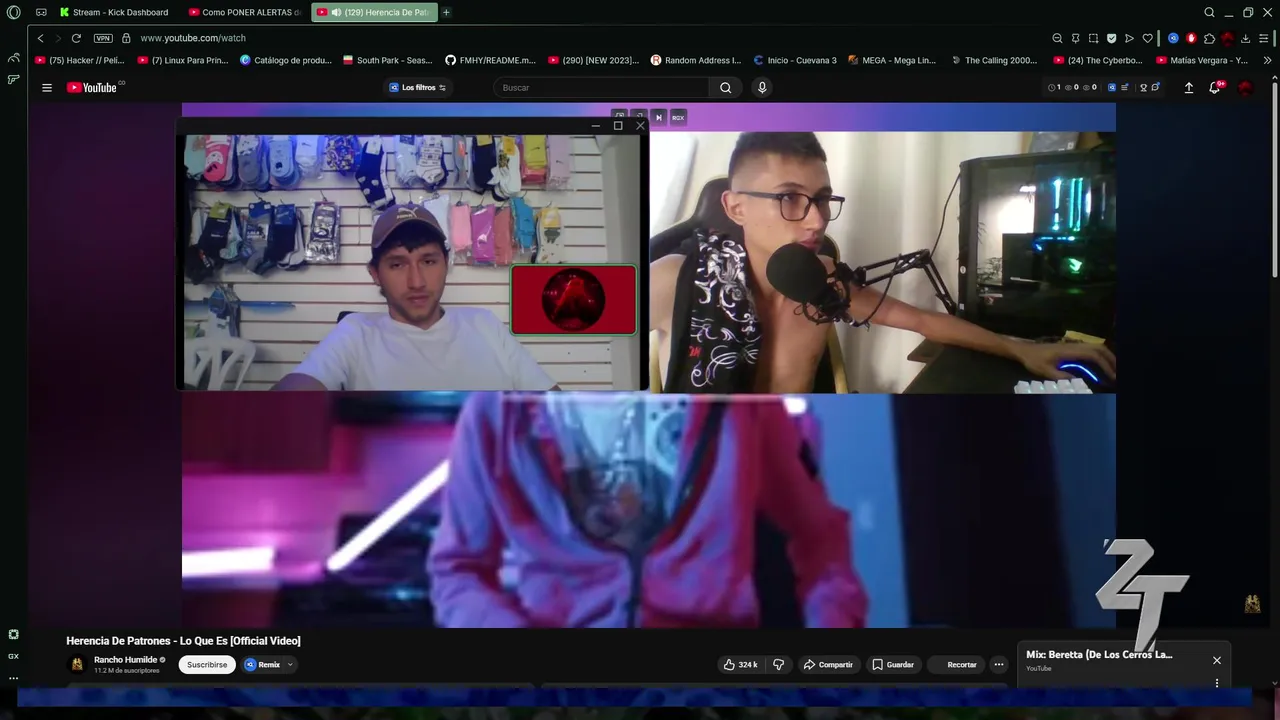The image size is (1280, 720).
Task: Click the send/flow arrow icon in address bar
Action: pyautogui.click(x=1129, y=38)
